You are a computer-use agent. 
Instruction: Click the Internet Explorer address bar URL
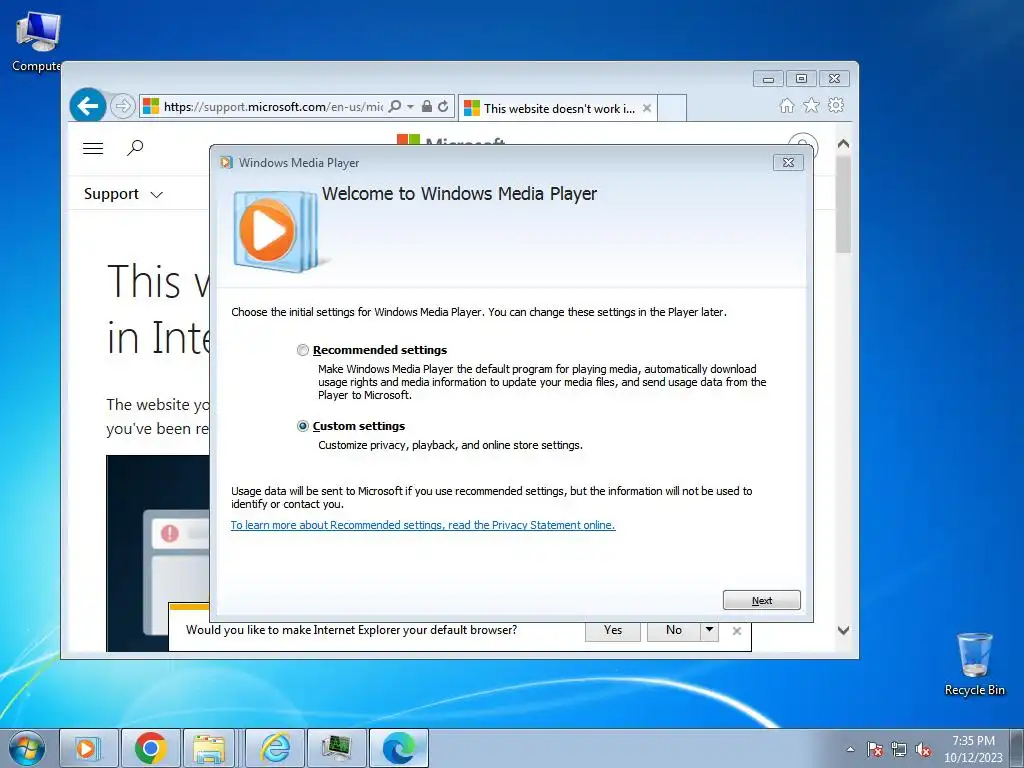coord(273,106)
